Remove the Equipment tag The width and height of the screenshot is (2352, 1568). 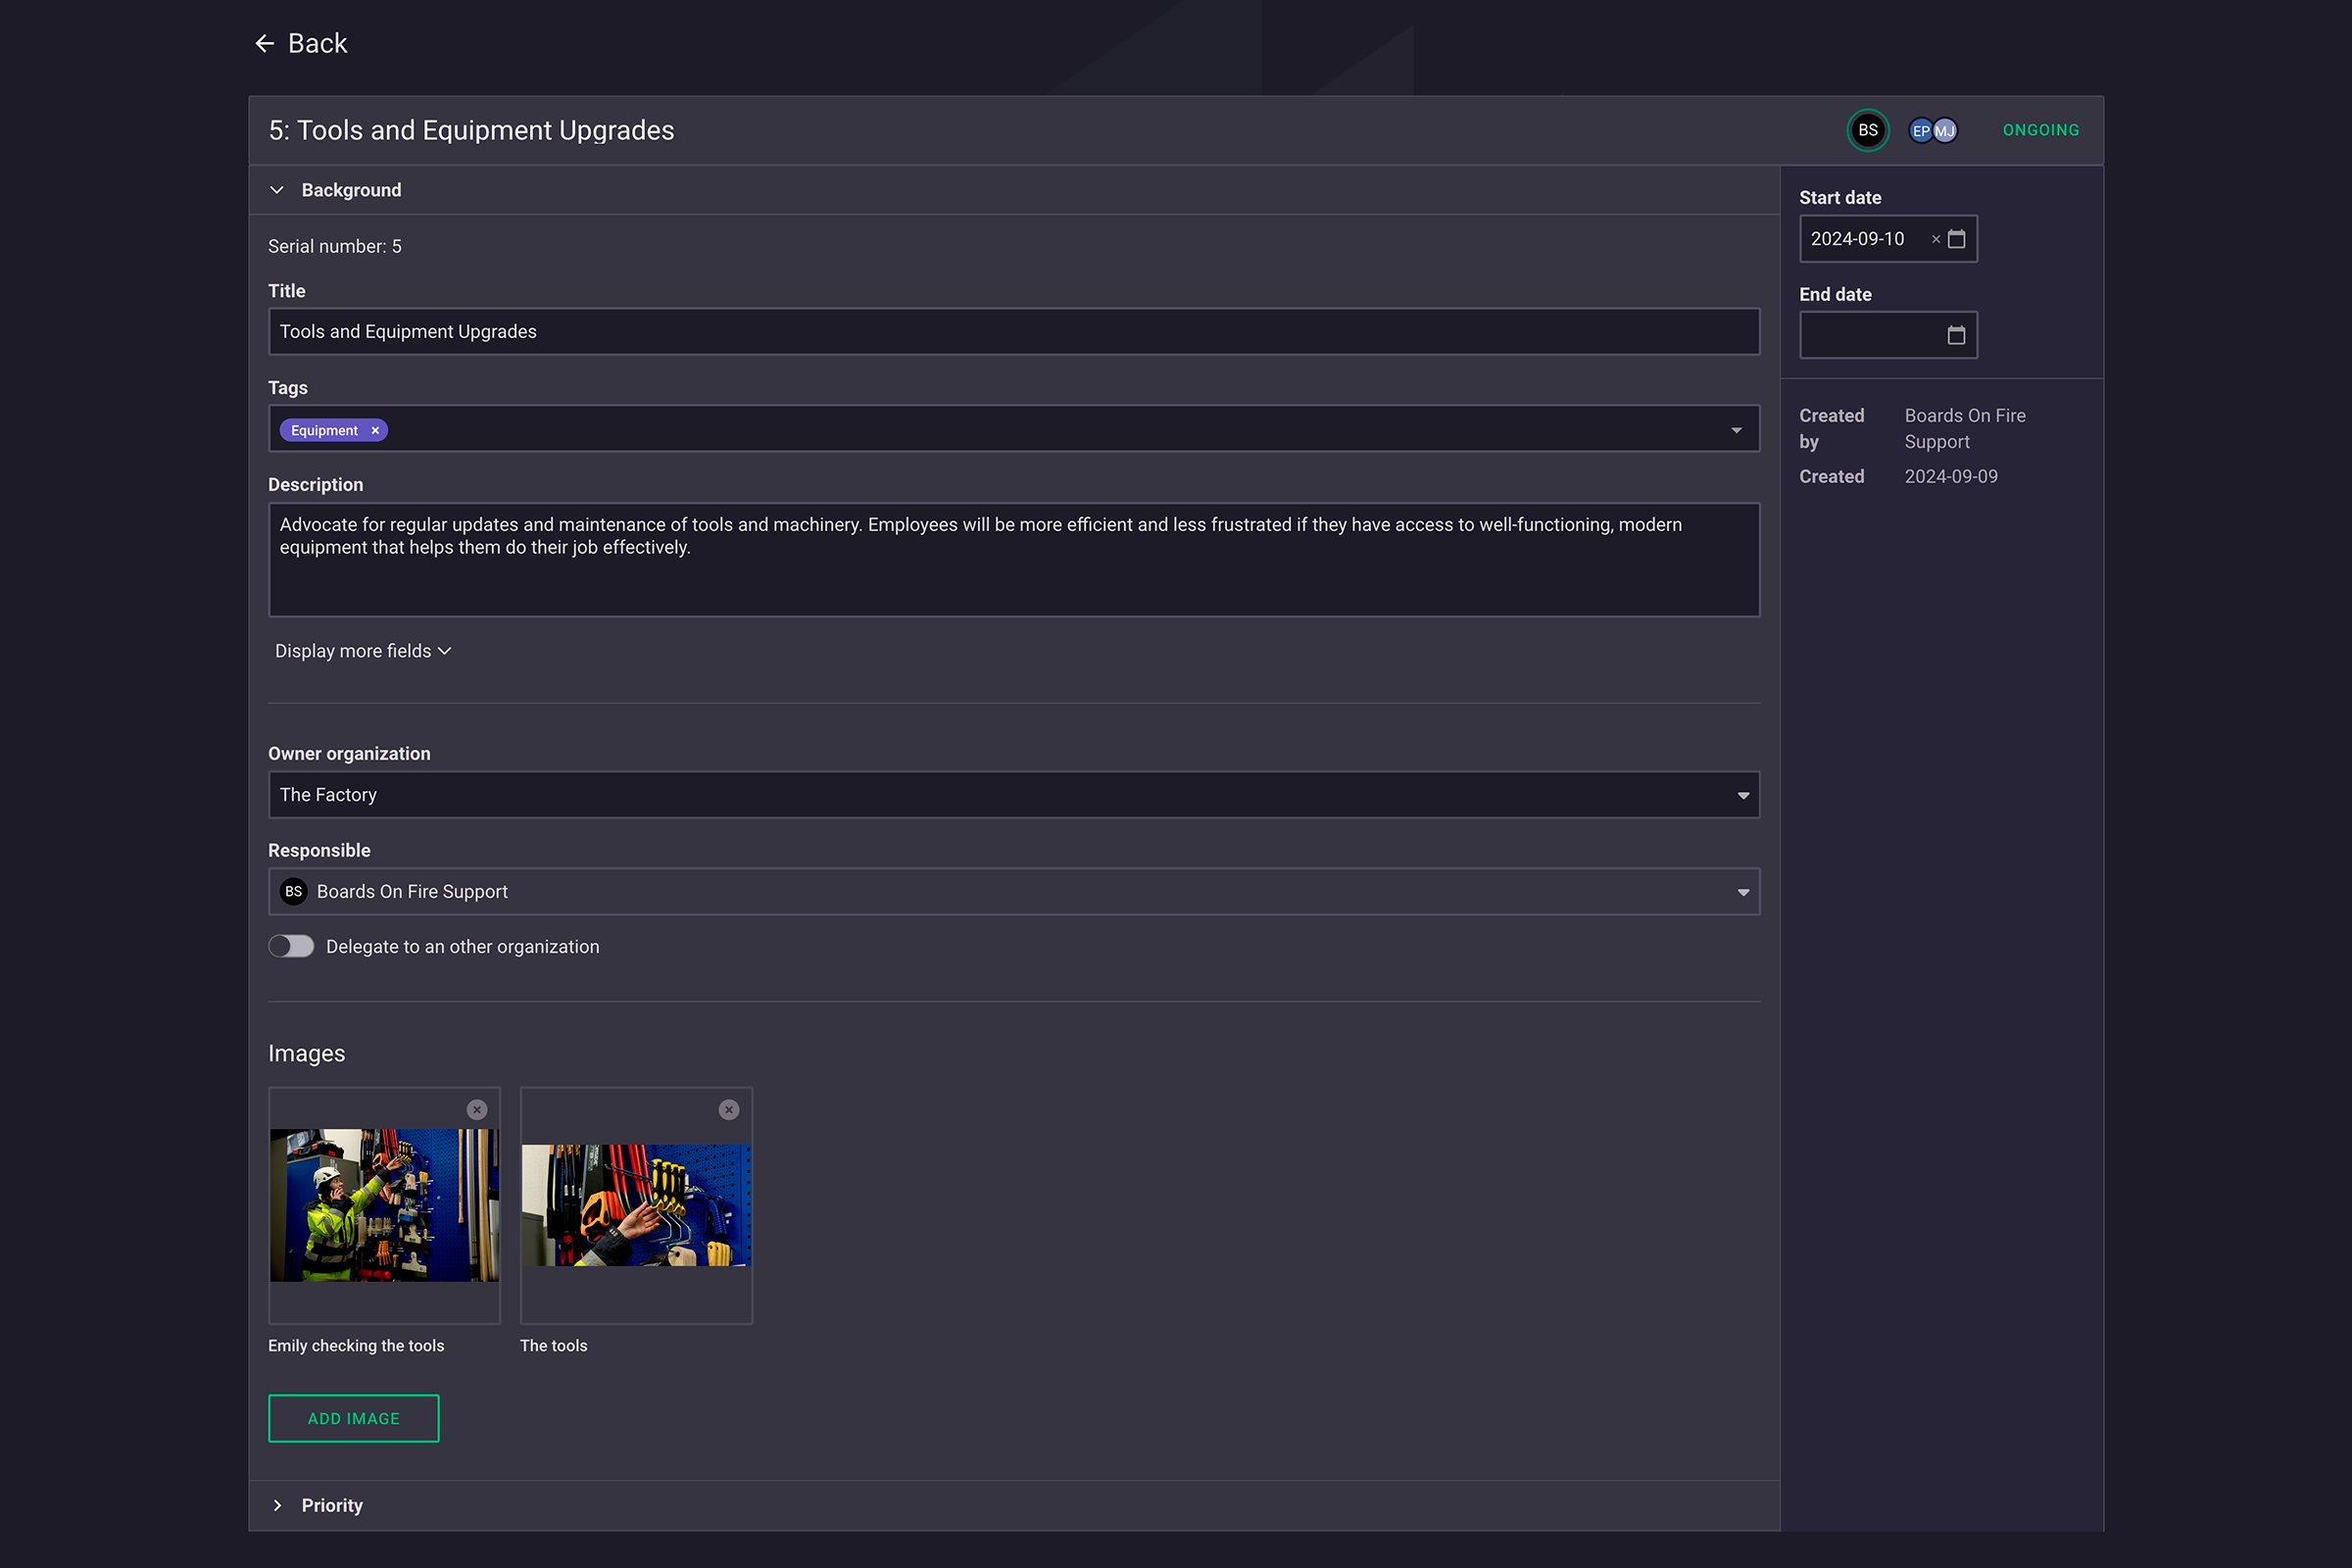tap(375, 430)
